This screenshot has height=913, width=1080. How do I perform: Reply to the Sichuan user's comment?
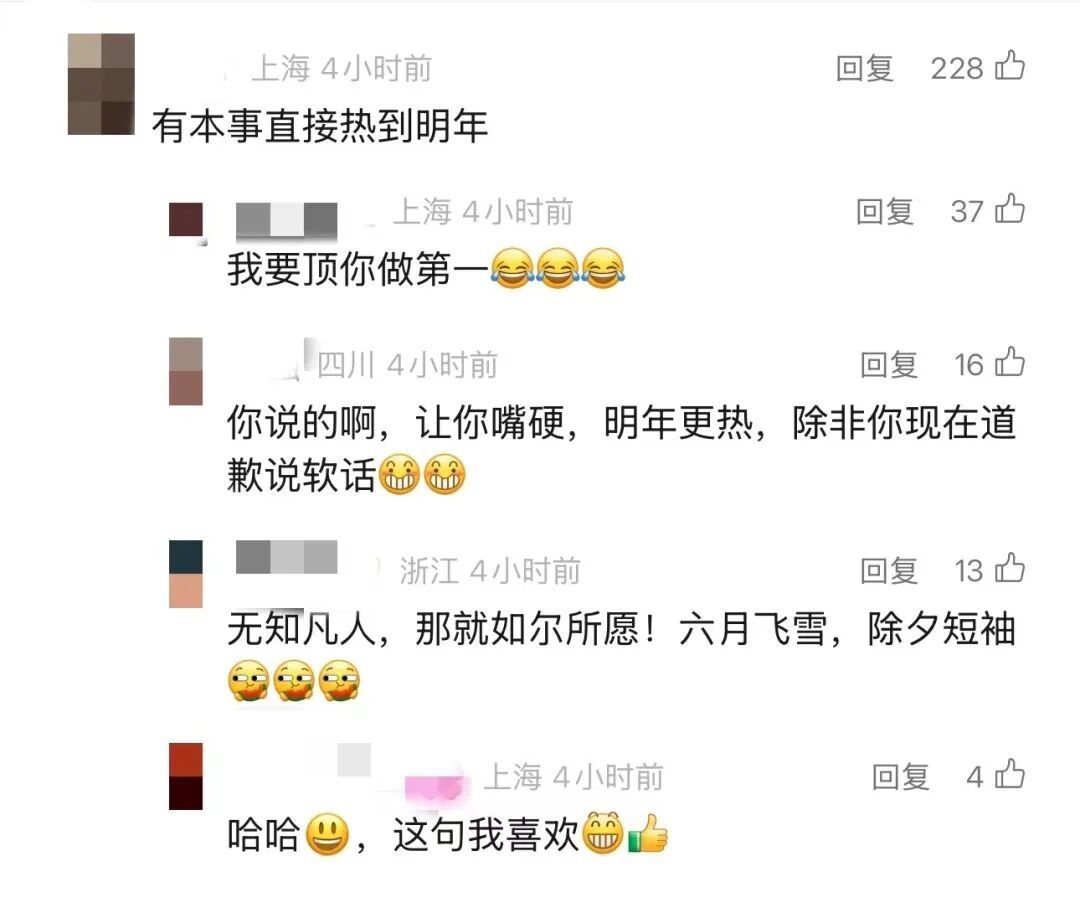[889, 365]
